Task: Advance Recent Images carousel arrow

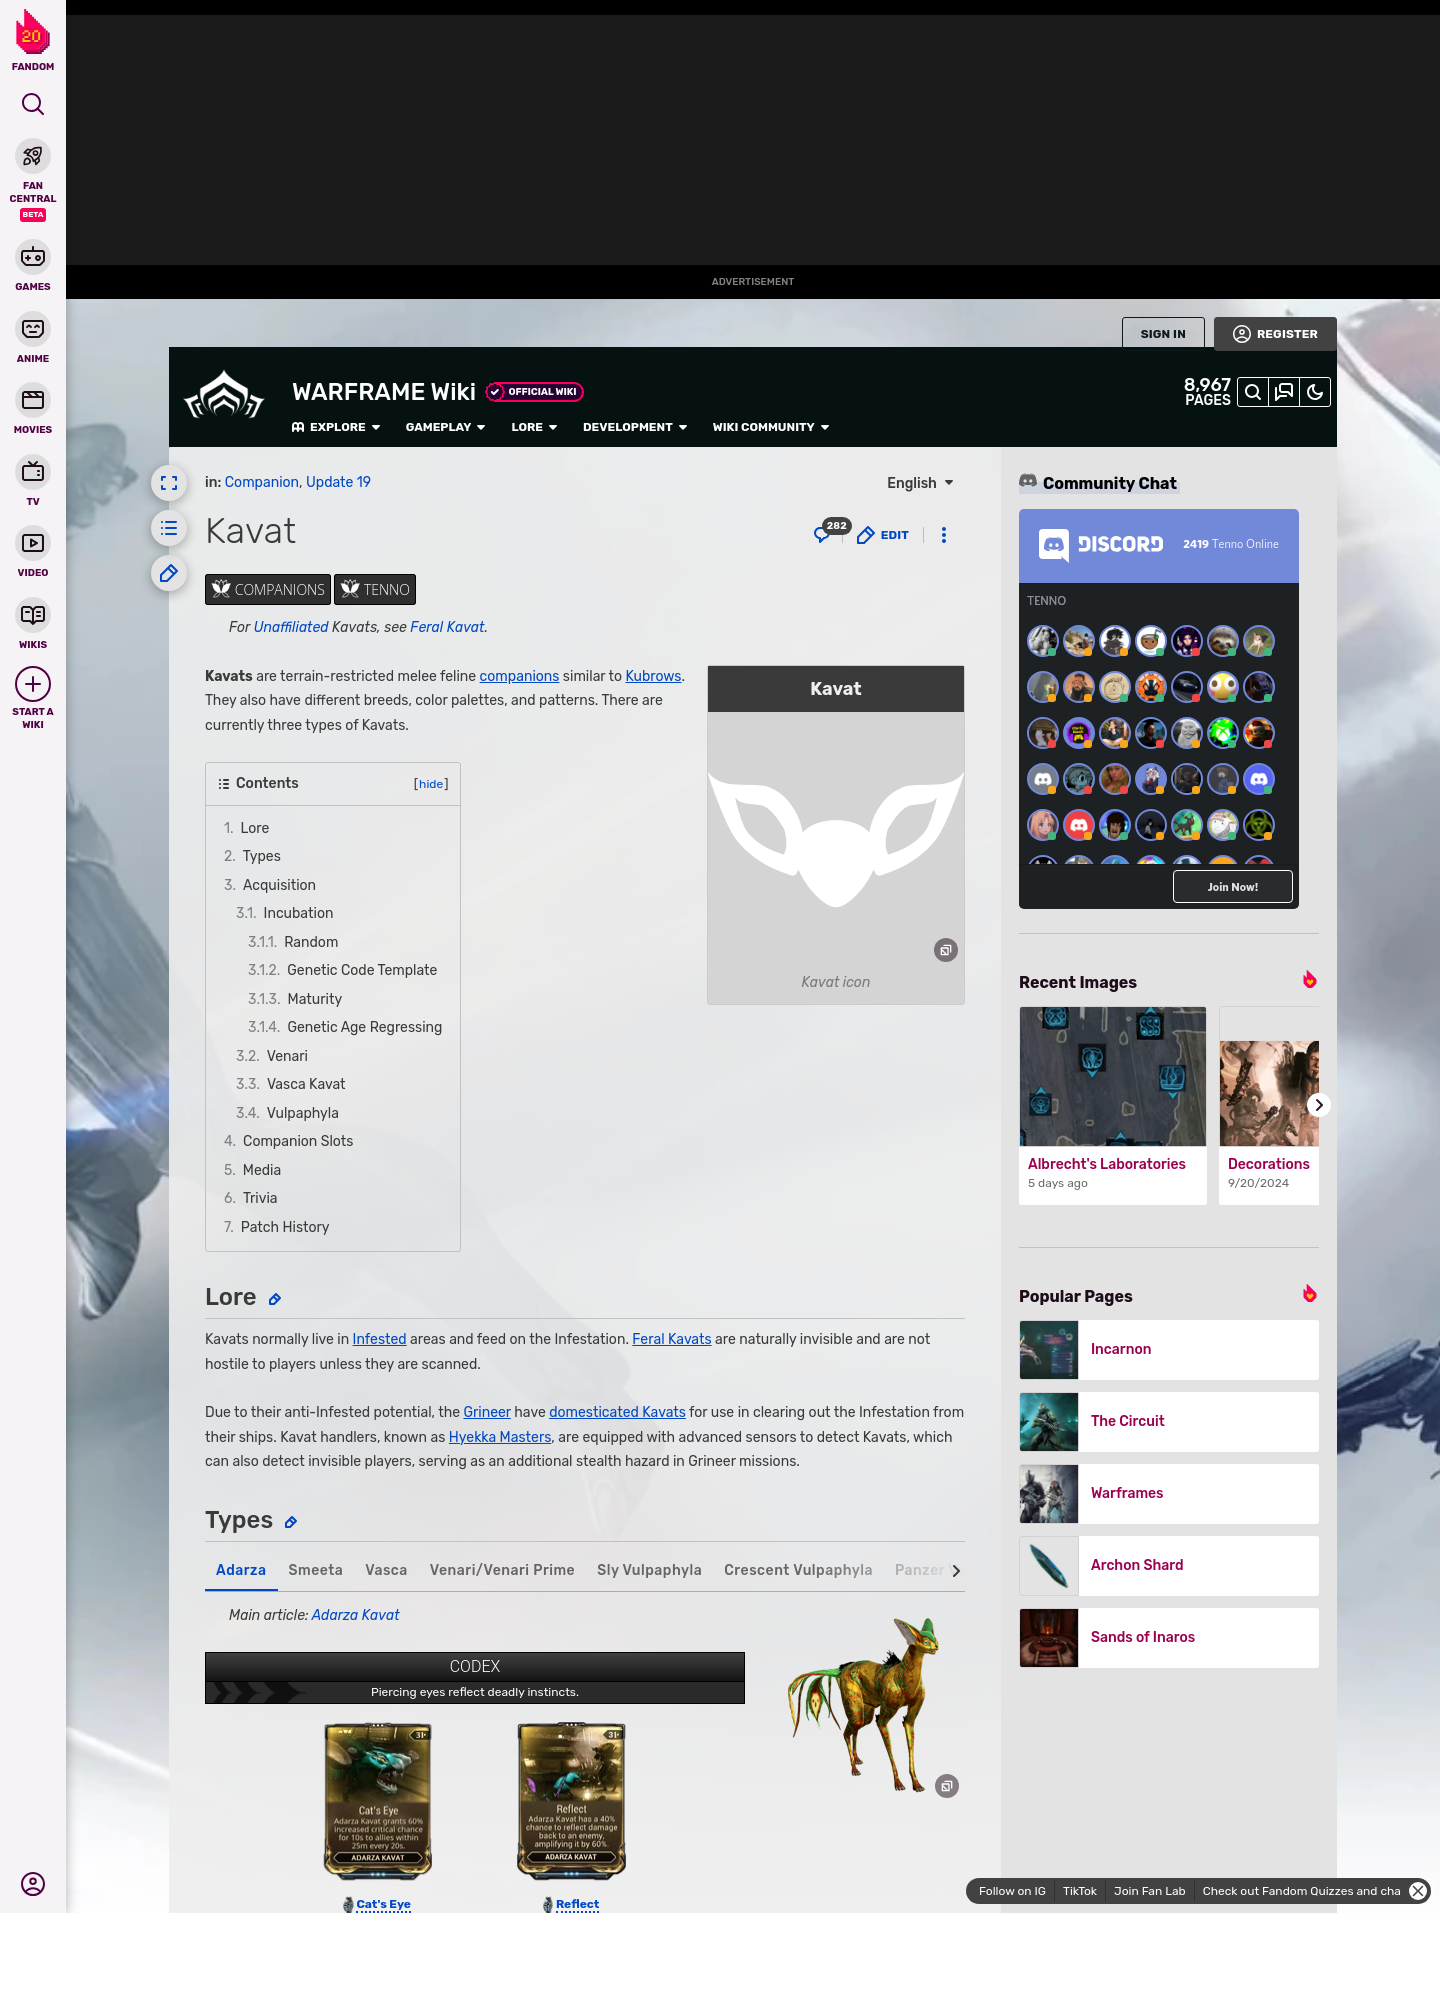Action: 1319,1105
